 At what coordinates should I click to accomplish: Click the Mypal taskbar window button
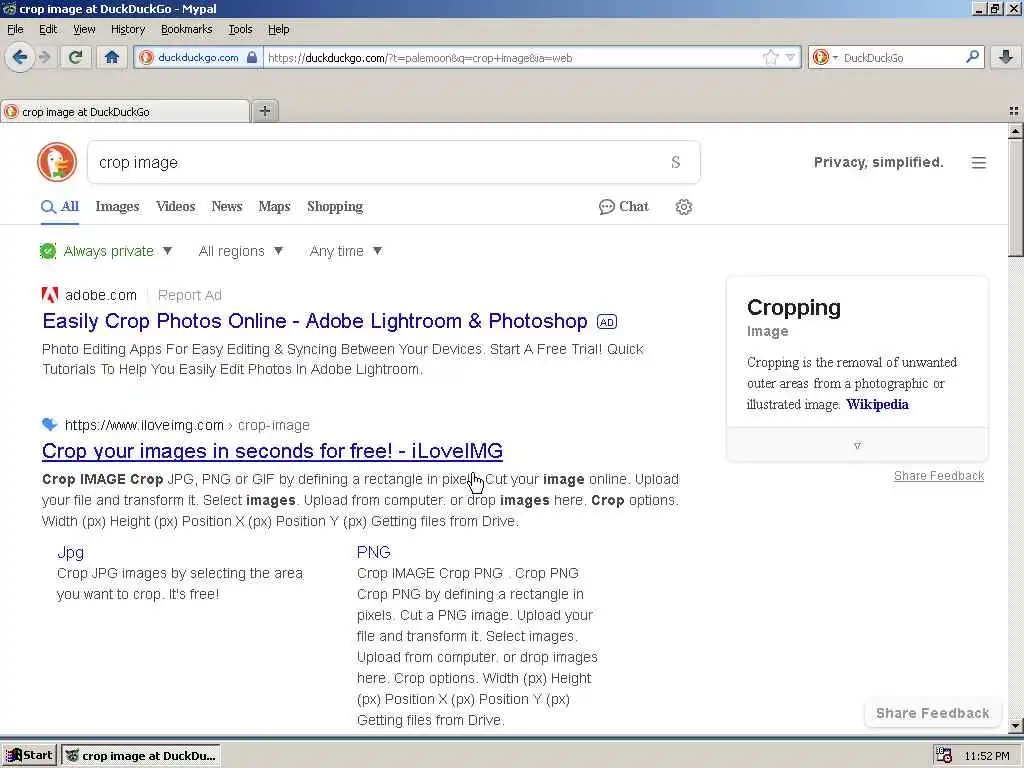(141, 756)
